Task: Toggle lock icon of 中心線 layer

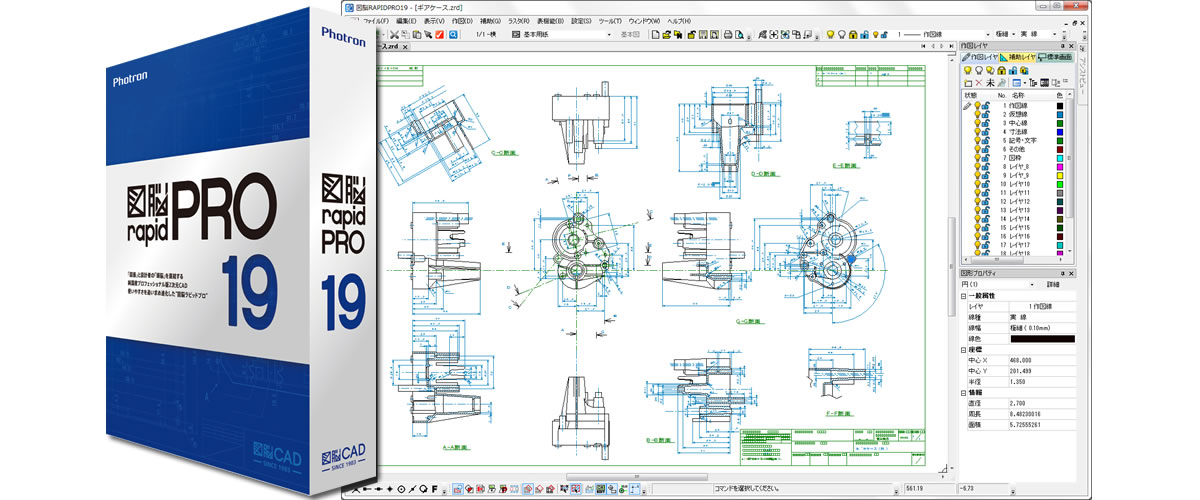Action: click(x=986, y=123)
